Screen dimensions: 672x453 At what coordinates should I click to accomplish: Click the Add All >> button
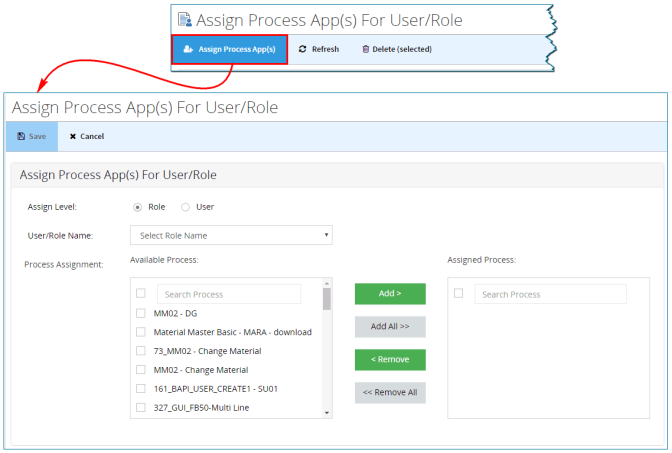390,327
